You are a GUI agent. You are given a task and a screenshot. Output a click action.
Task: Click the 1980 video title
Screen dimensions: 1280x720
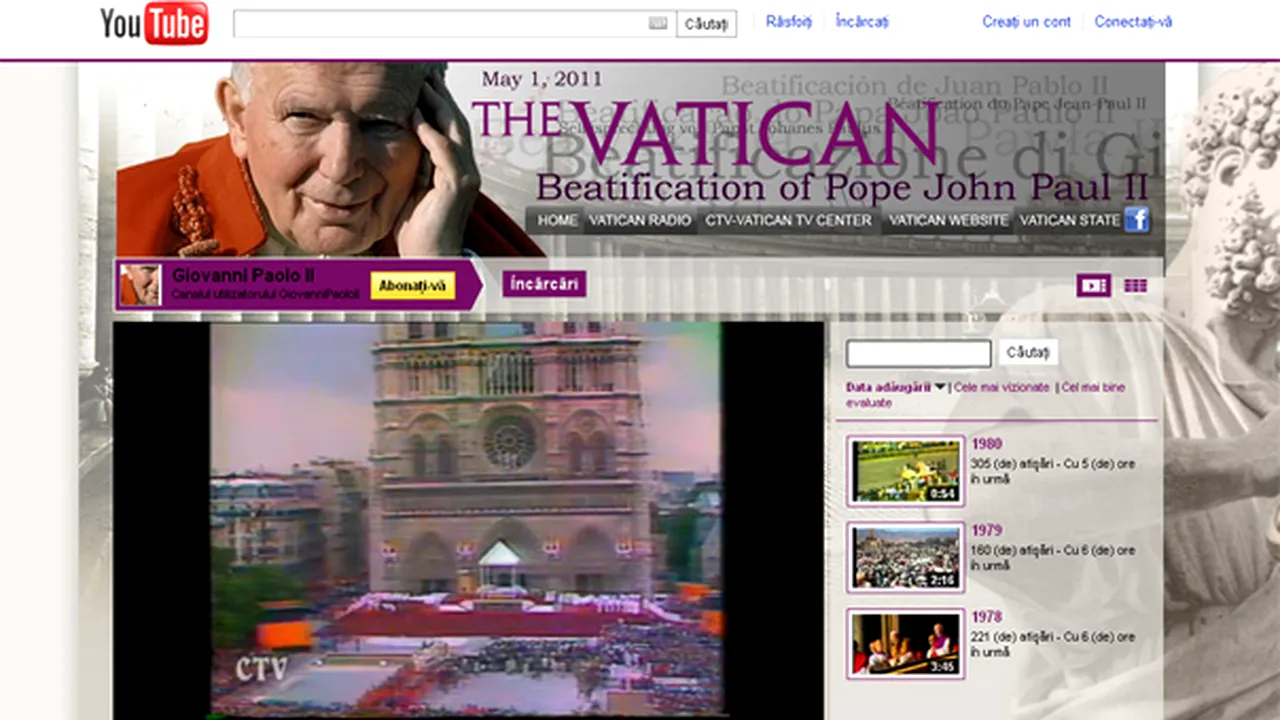(986, 444)
